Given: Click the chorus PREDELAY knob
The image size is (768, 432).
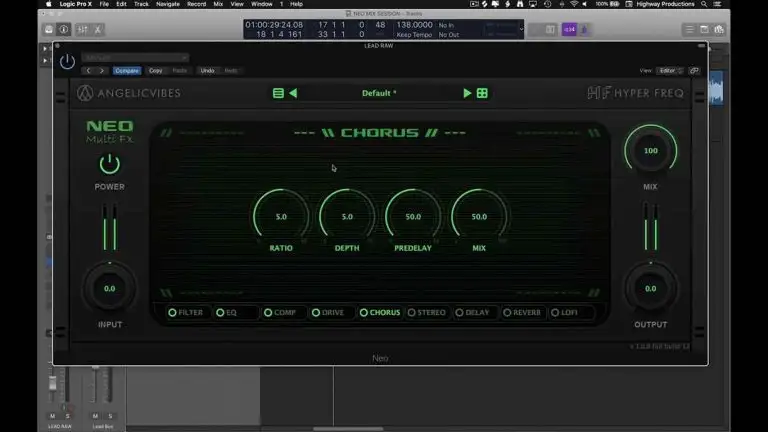Looking at the screenshot, I should click(413, 216).
